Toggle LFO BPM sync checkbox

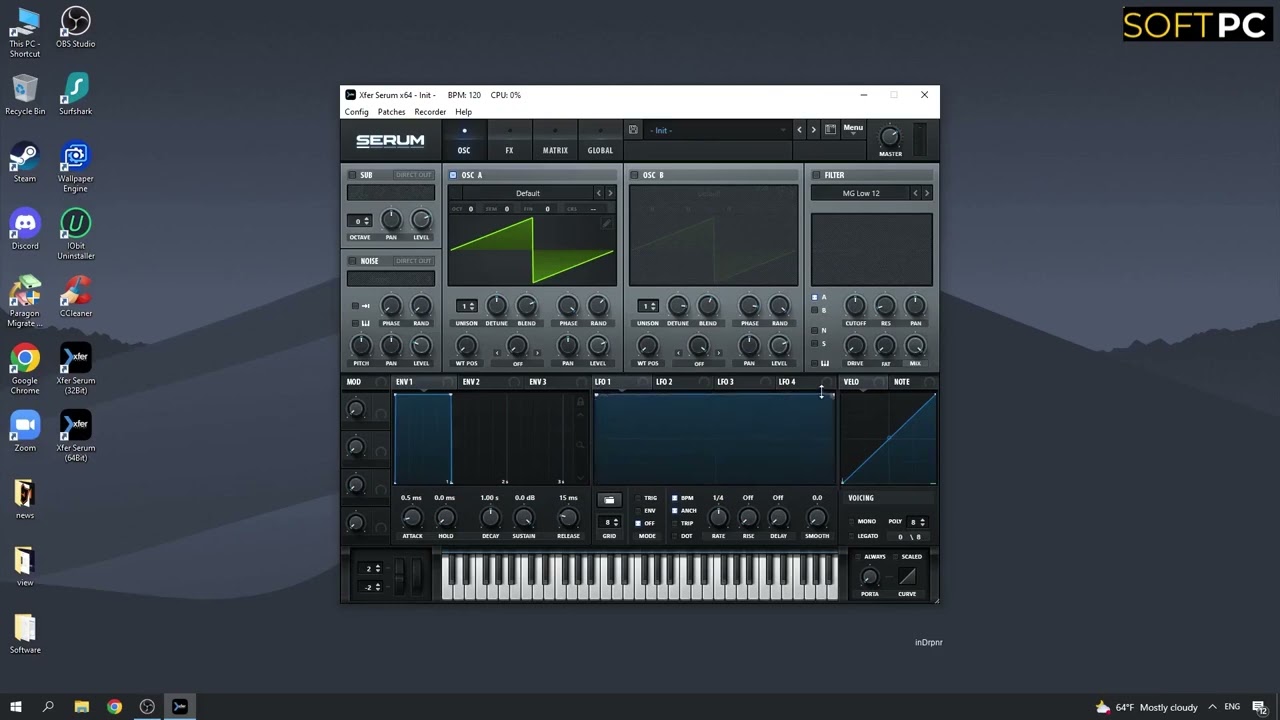[675, 498]
